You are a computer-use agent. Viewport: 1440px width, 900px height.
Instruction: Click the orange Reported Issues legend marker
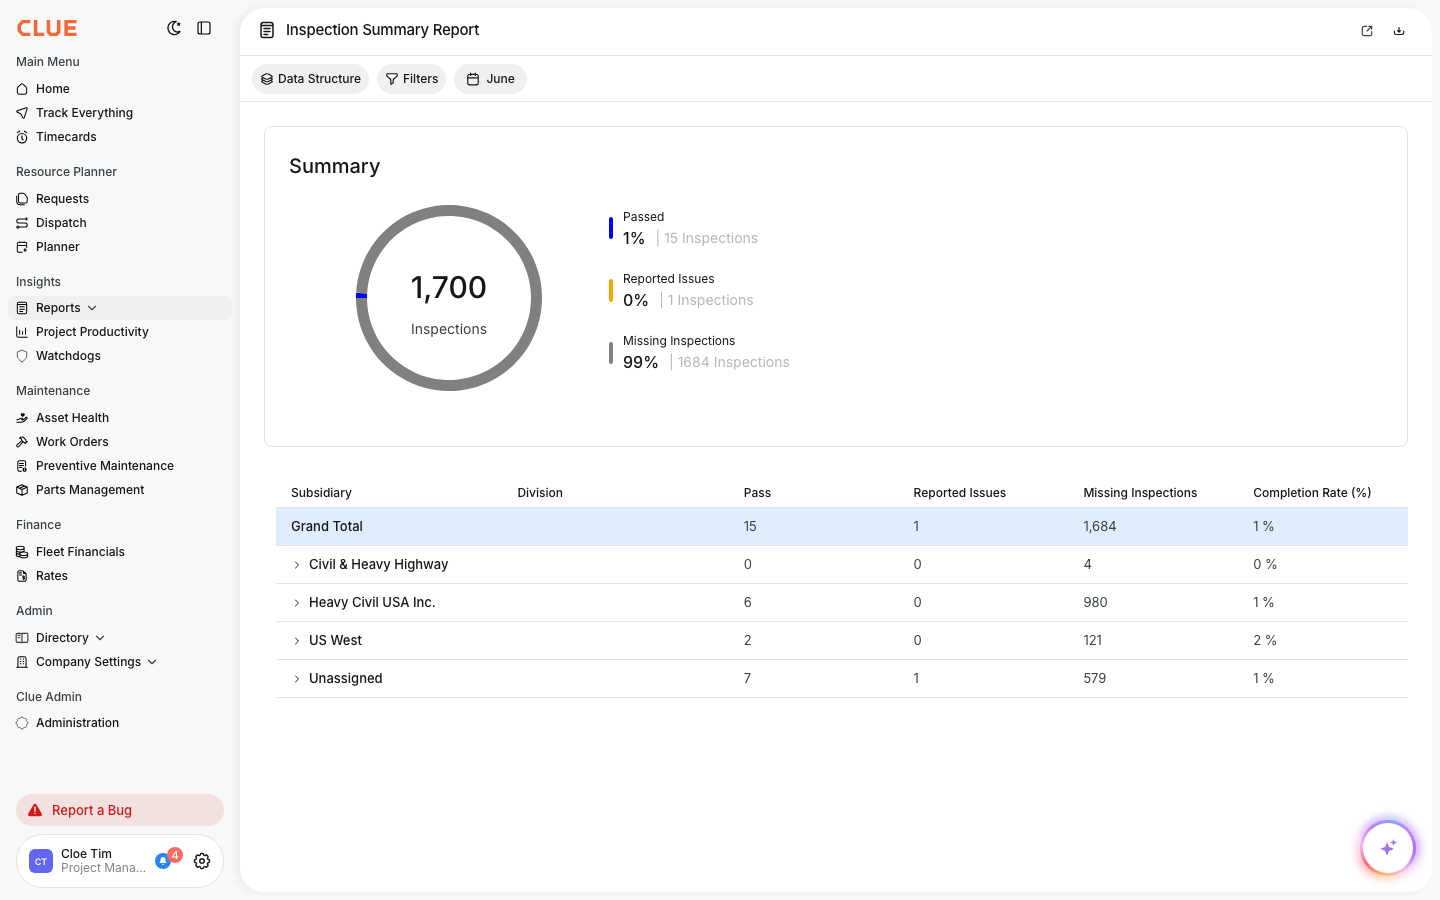[611, 290]
